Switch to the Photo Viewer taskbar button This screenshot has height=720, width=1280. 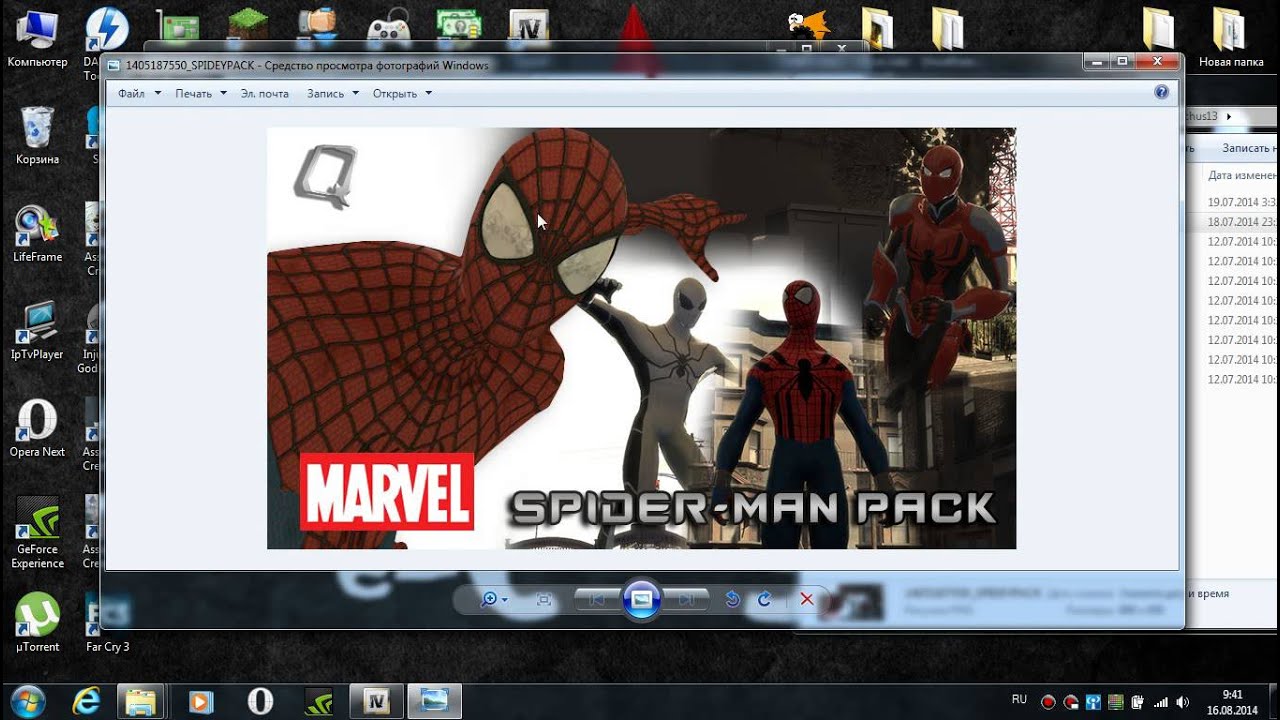point(435,701)
